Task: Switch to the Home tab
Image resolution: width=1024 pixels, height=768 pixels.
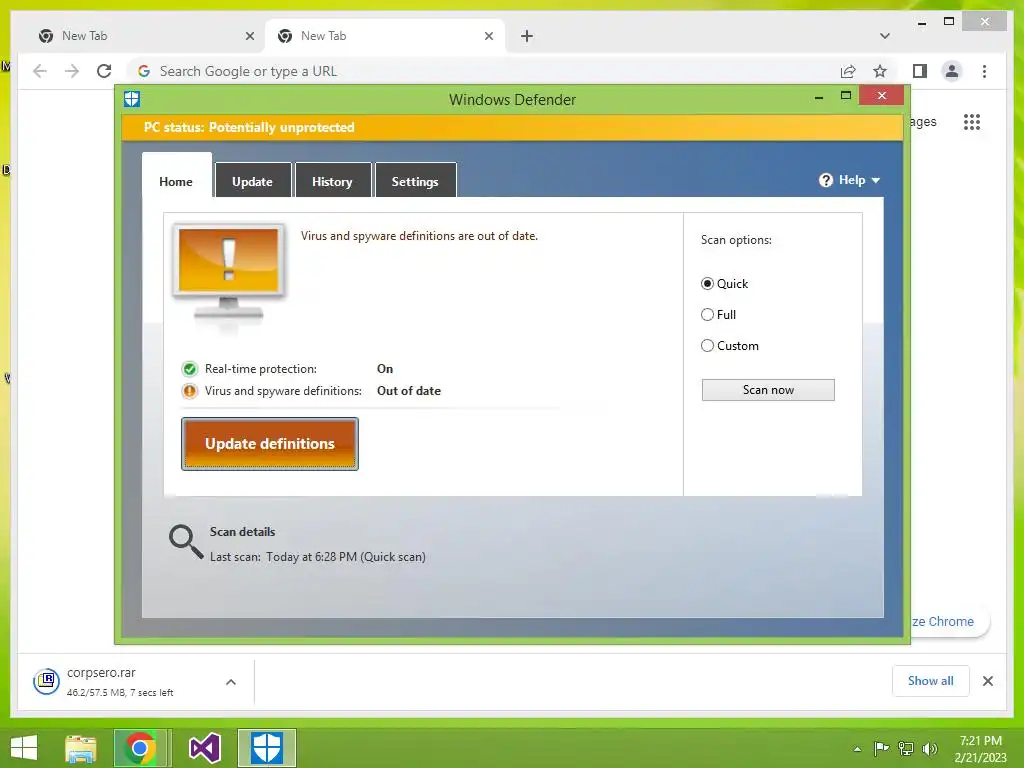Action: pyautogui.click(x=176, y=182)
